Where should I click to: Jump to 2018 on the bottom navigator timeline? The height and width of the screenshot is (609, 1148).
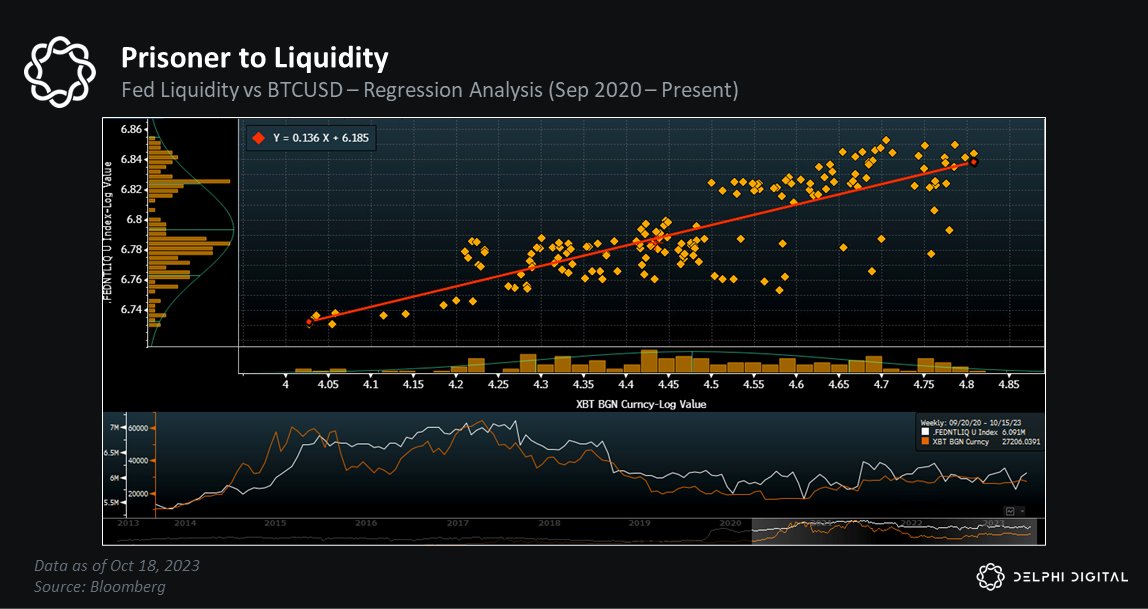[x=549, y=523]
